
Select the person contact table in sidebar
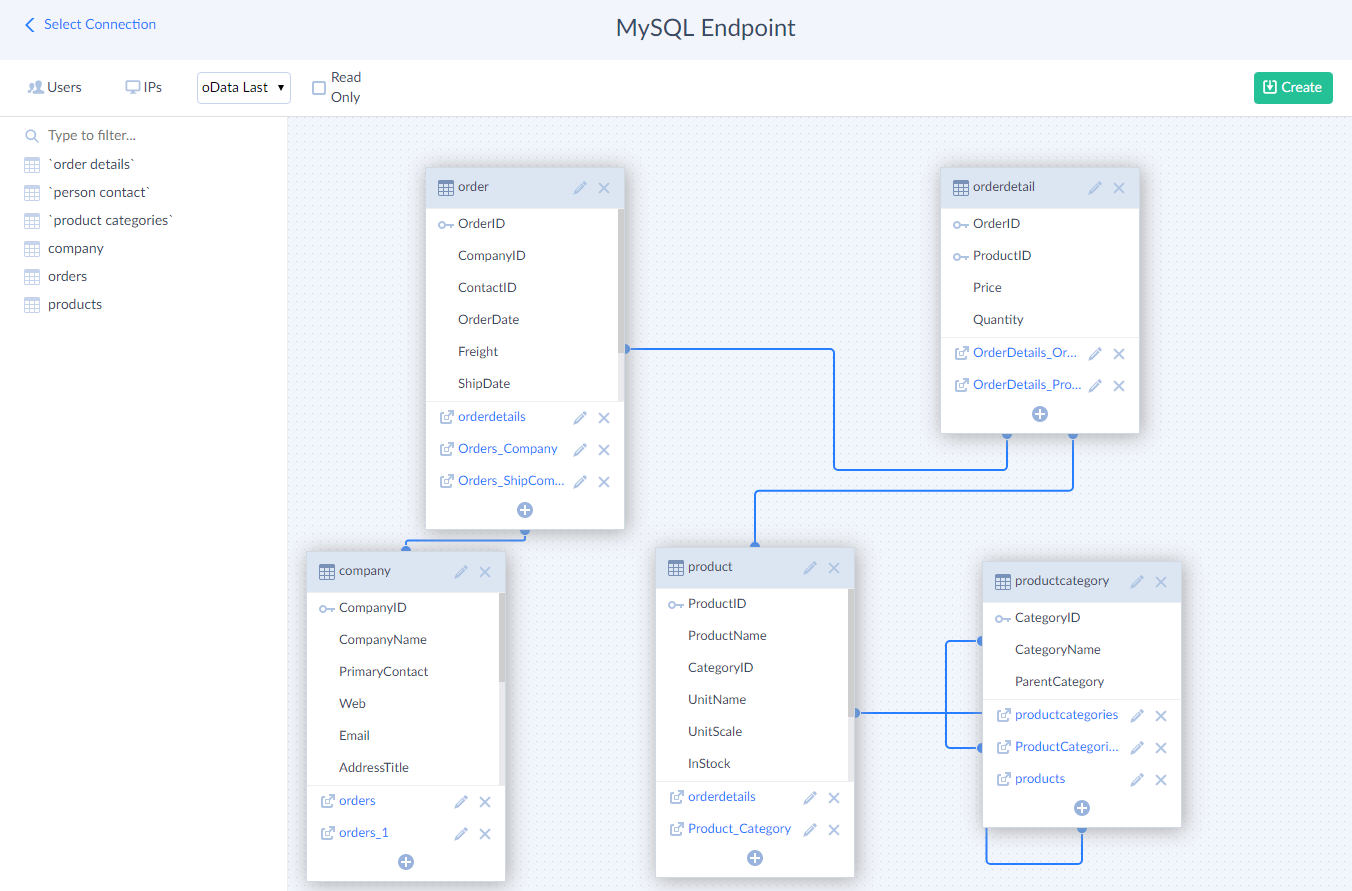pos(97,191)
